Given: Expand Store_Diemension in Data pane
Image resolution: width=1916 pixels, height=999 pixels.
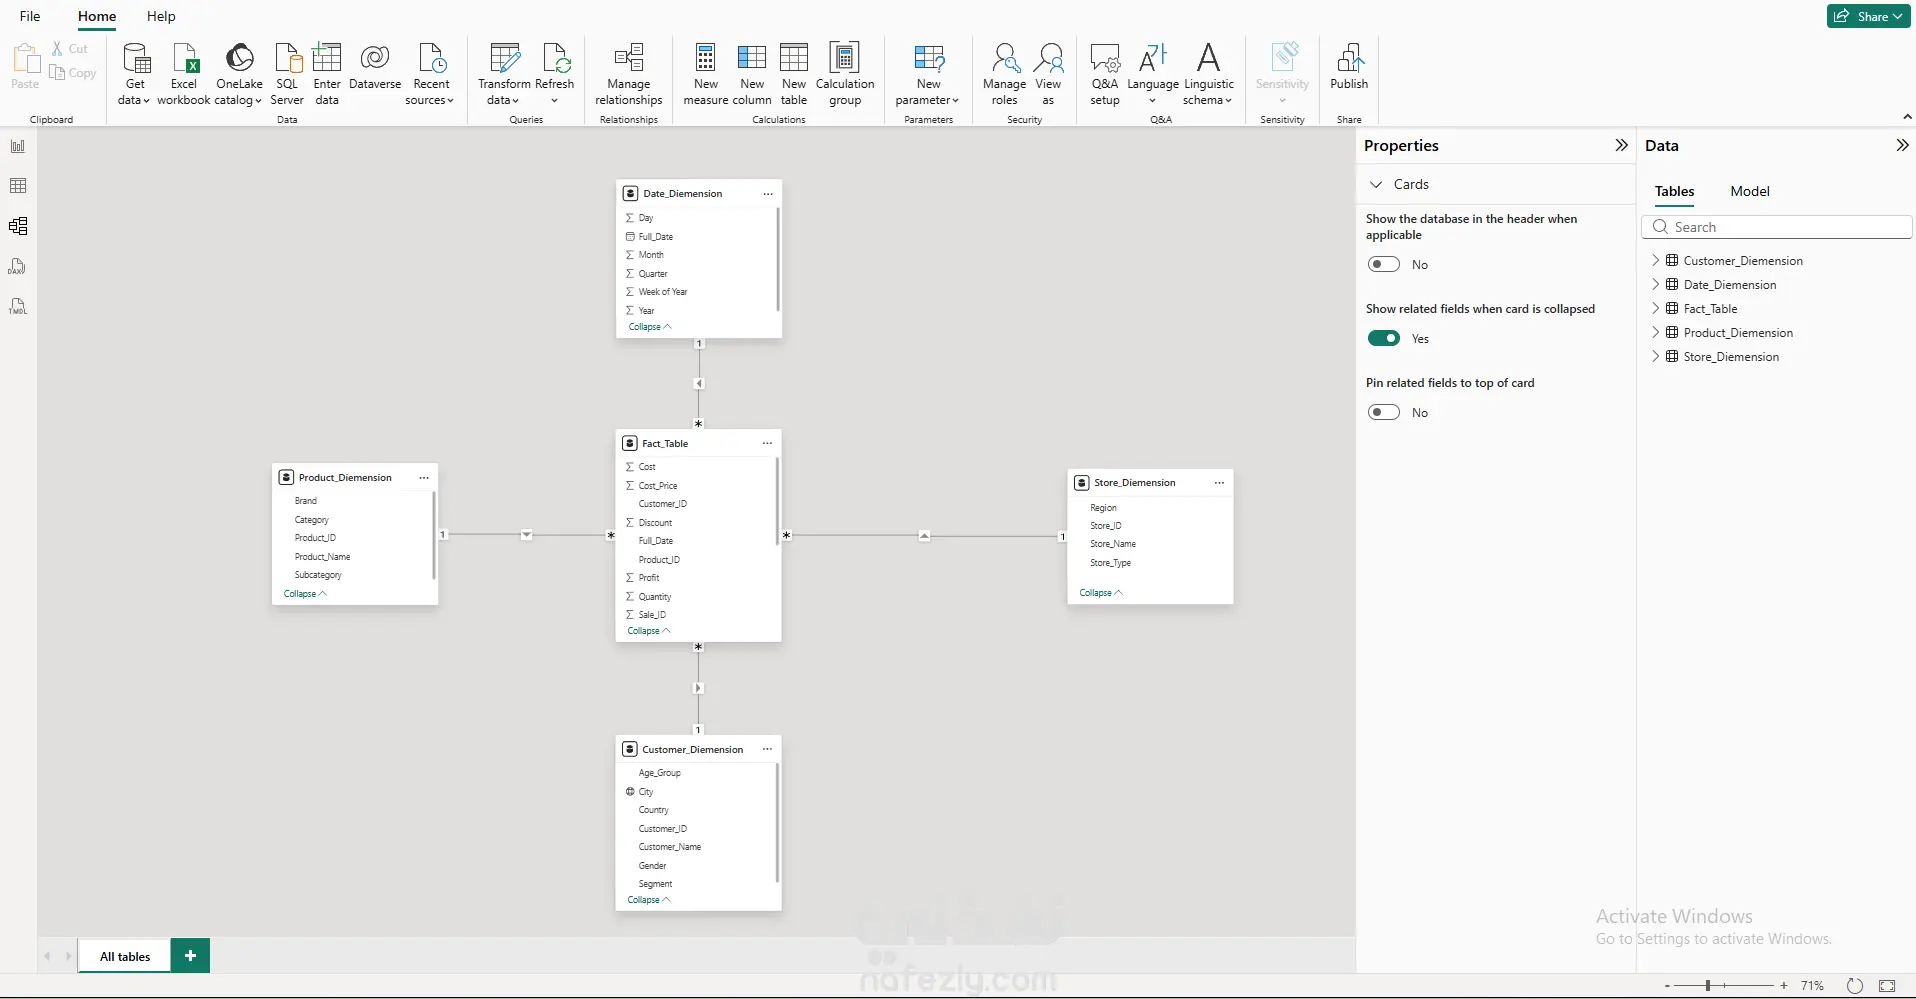Looking at the screenshot, I should click(x=1656, y=356).
